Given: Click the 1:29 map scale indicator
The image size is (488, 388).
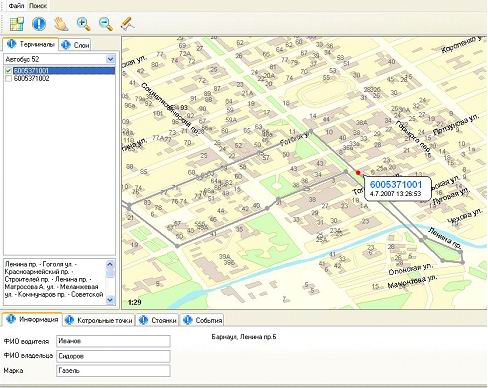Looking at the screenshot, I should [134, 302].
